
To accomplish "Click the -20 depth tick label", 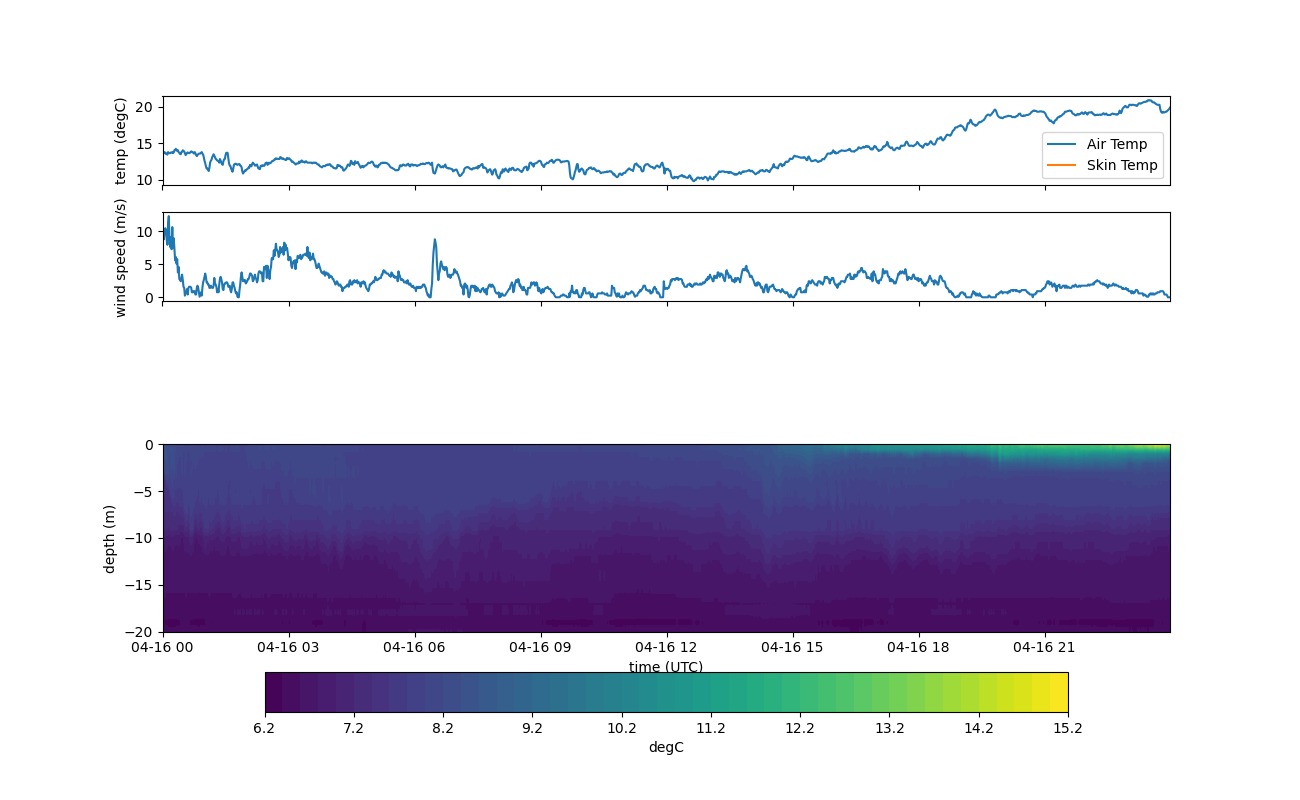I will (x=143, y=632).
